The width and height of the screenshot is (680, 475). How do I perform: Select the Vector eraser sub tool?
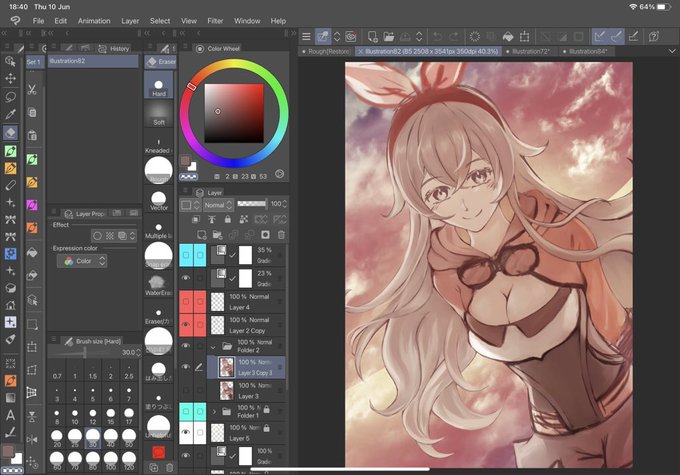tap(159, 201)
